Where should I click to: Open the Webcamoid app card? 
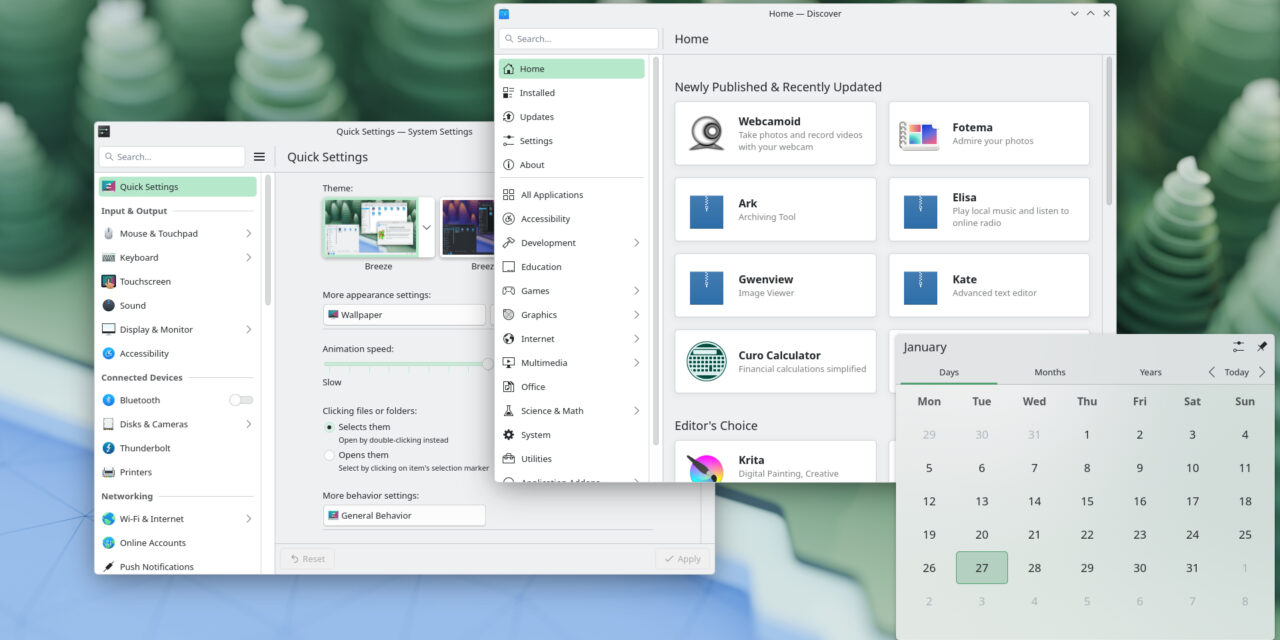tap(775, 133)
